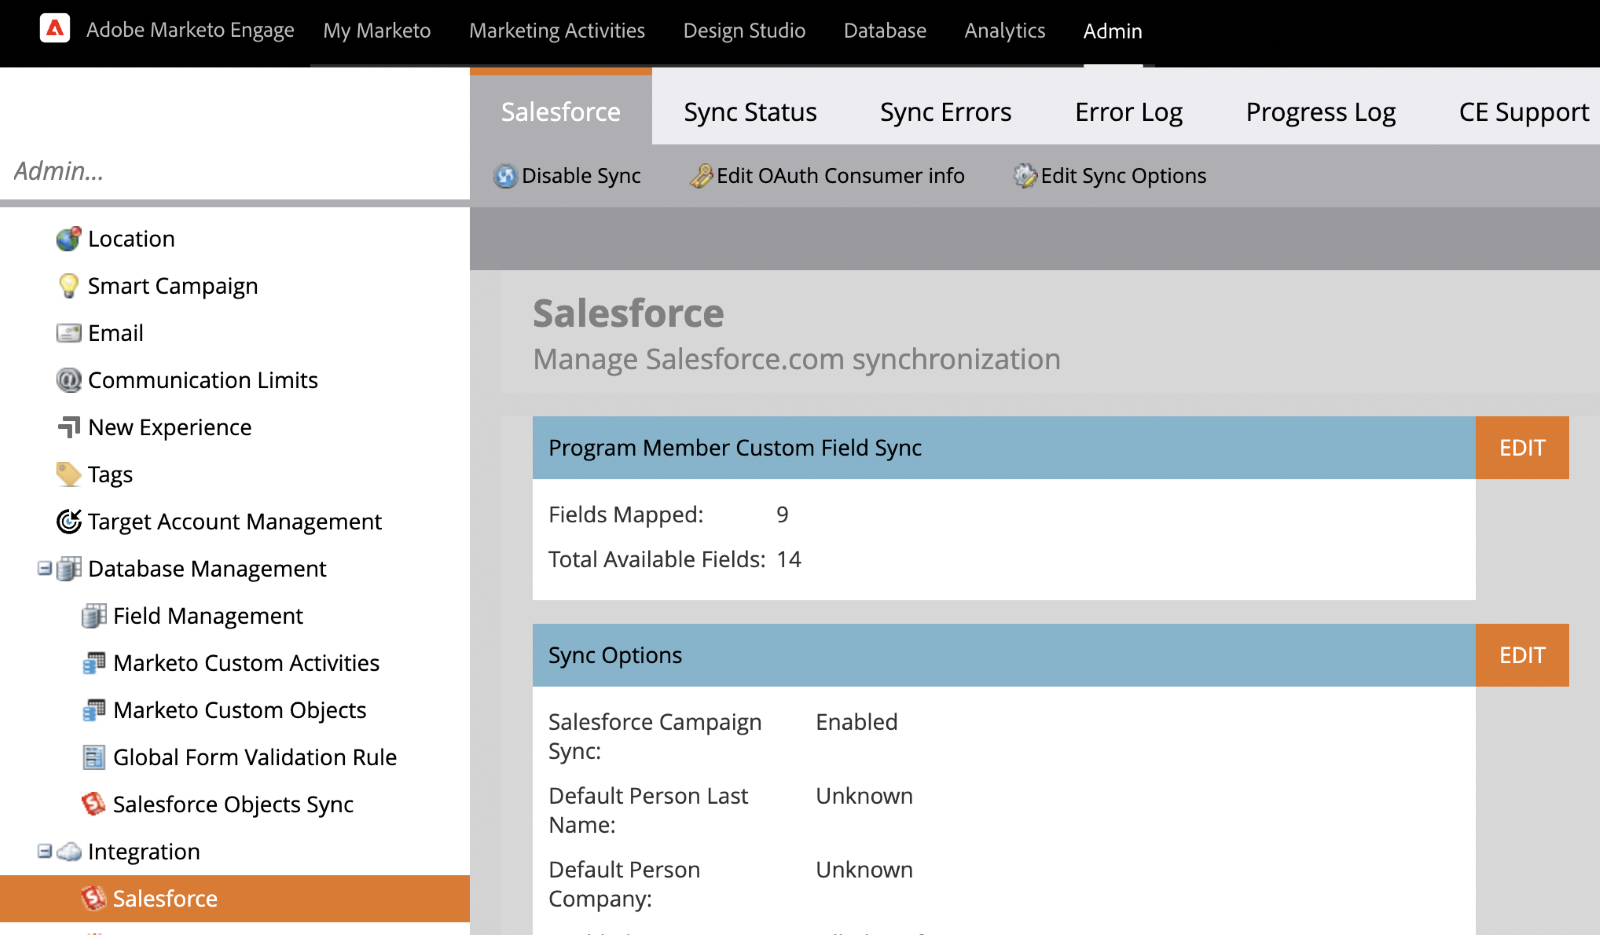Click the key icon beside Edit OAuth Consumer info

tap(703, 175)
